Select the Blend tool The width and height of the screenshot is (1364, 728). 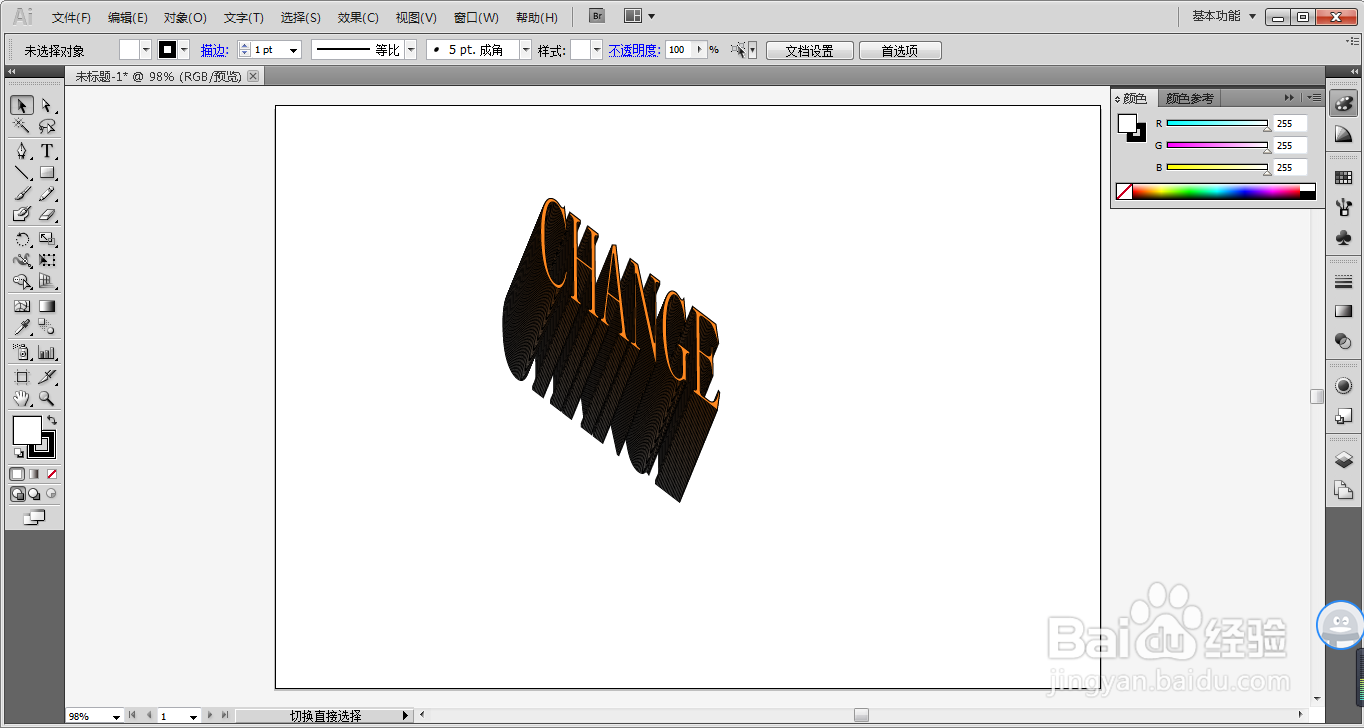click(x=46, y=327)
